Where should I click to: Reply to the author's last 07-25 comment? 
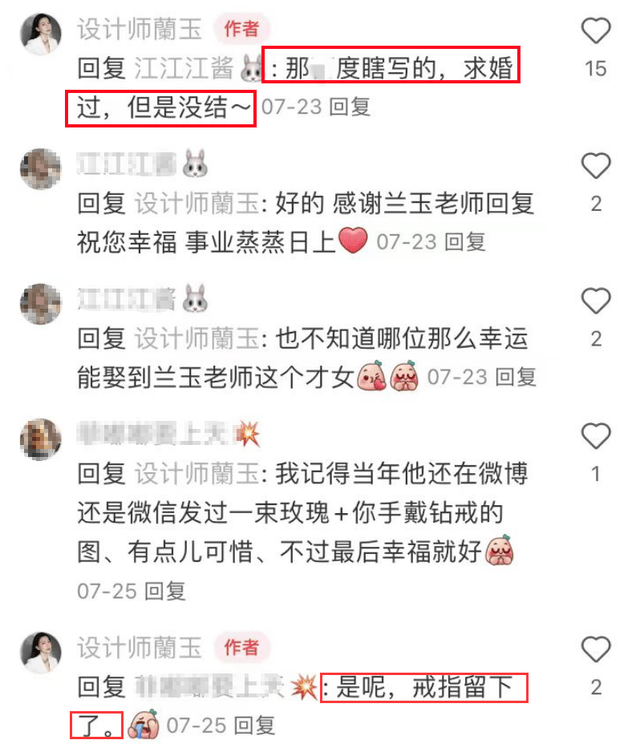(254, 726)
